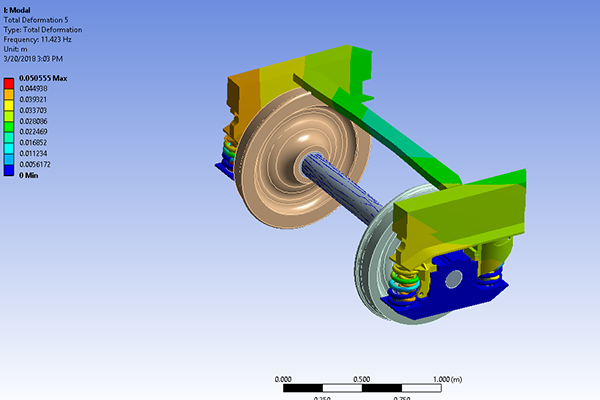Select the Unit: m label
The width and height of the screenshot is (600, 400).
pyautogui.click(x=15, y=49)
